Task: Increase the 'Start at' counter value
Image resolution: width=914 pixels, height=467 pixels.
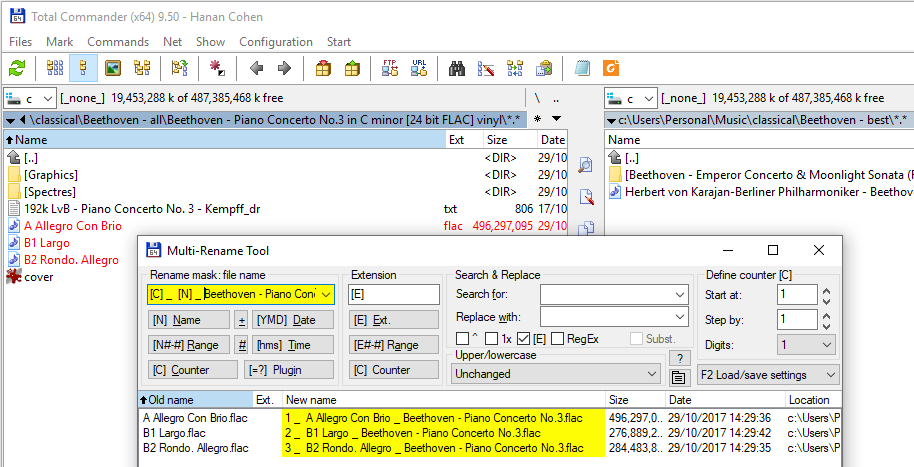Action: click(x=826, y=290)
